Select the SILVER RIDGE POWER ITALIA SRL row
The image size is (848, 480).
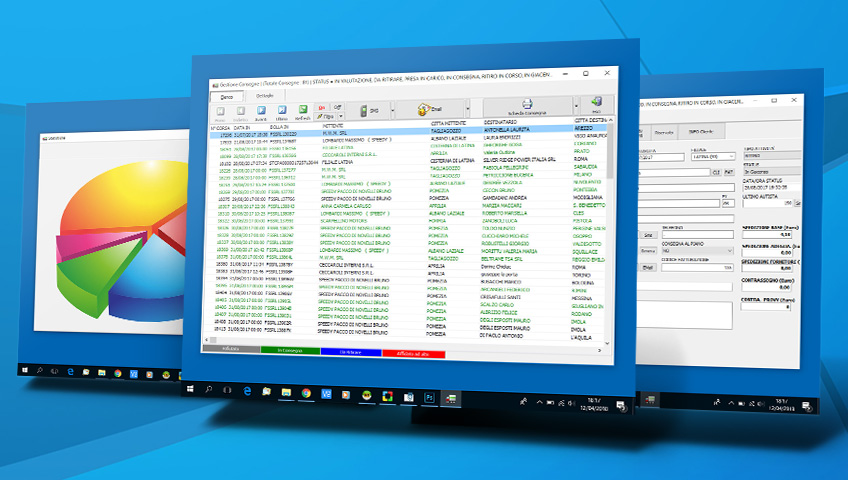click(408, 161)
